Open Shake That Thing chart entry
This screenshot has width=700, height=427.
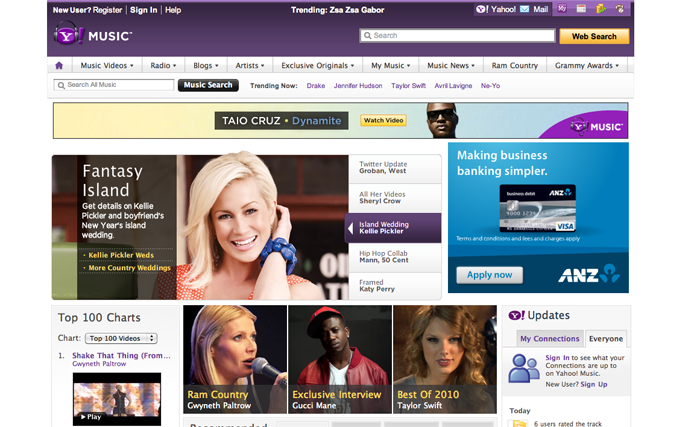pos(121,356)
